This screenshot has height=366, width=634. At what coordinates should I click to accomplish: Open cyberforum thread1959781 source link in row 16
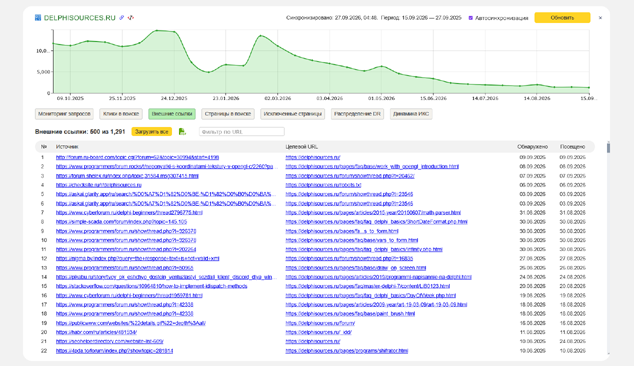point(129,295)
